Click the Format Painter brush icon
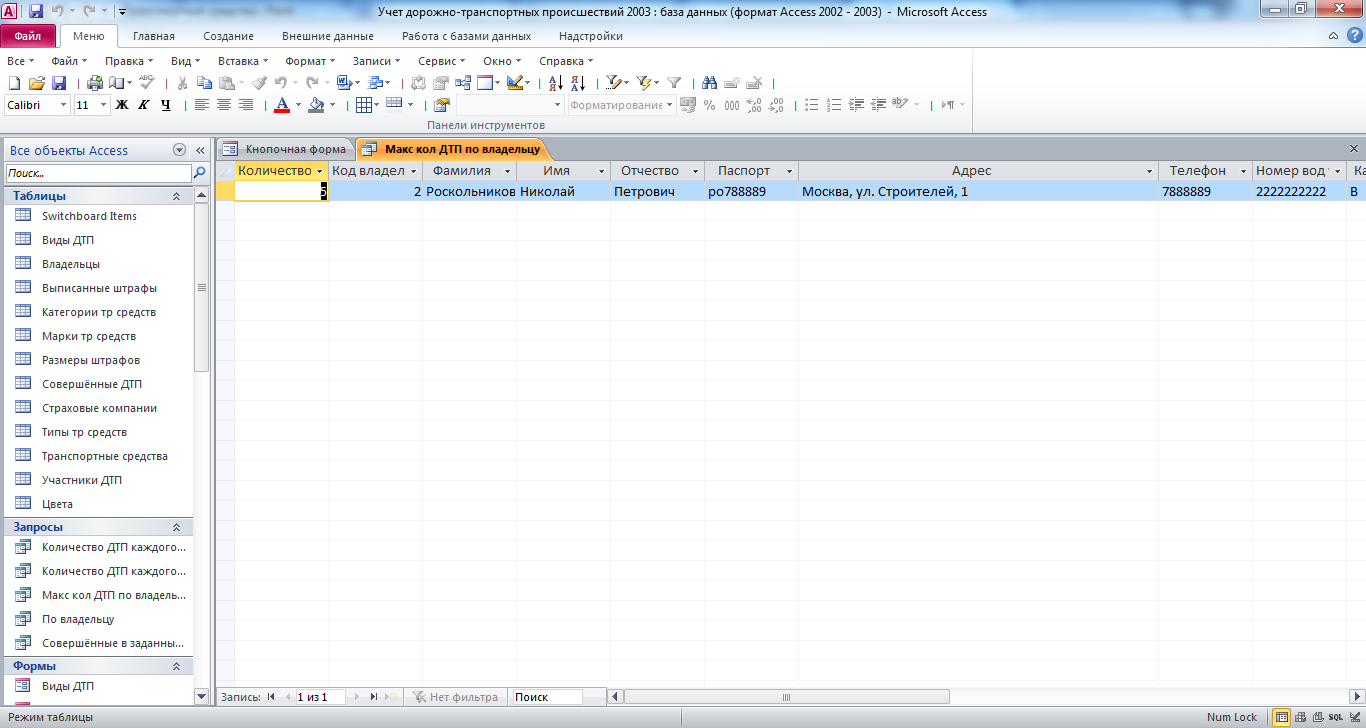The width and height of the screenshot is (1366, 728). (x=258, y=83)
